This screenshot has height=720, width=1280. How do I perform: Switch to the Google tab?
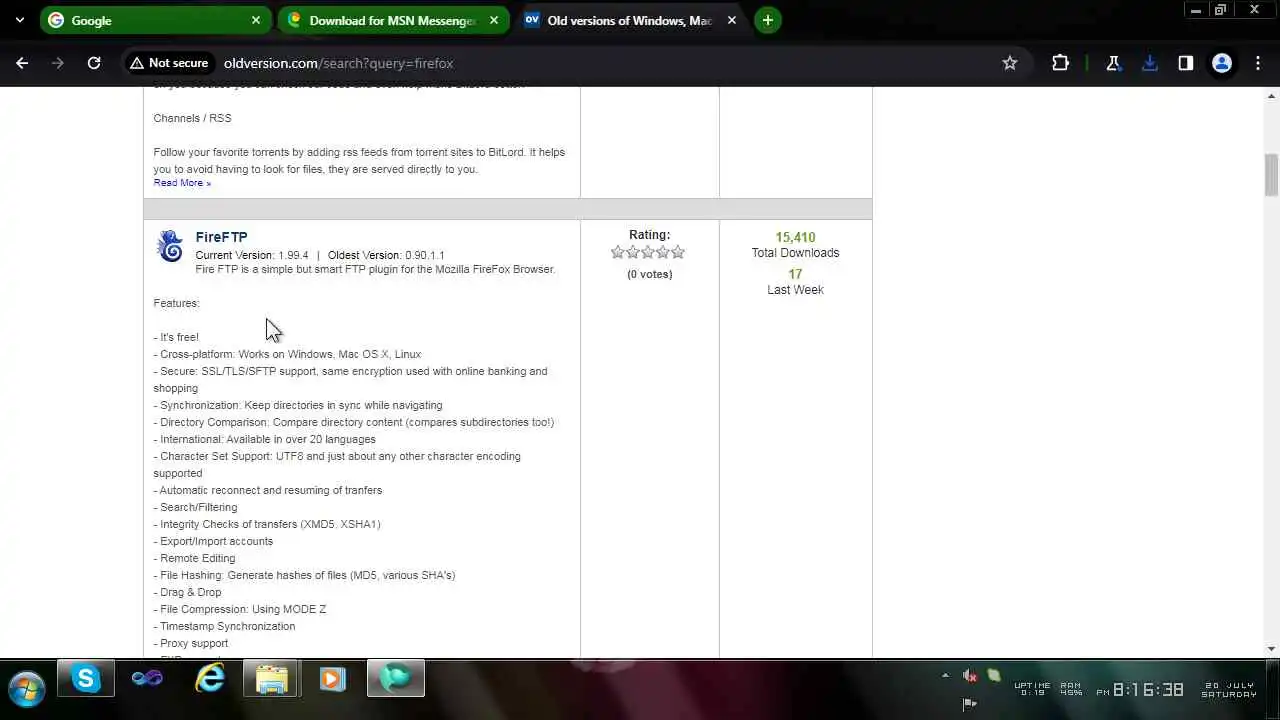154,20
